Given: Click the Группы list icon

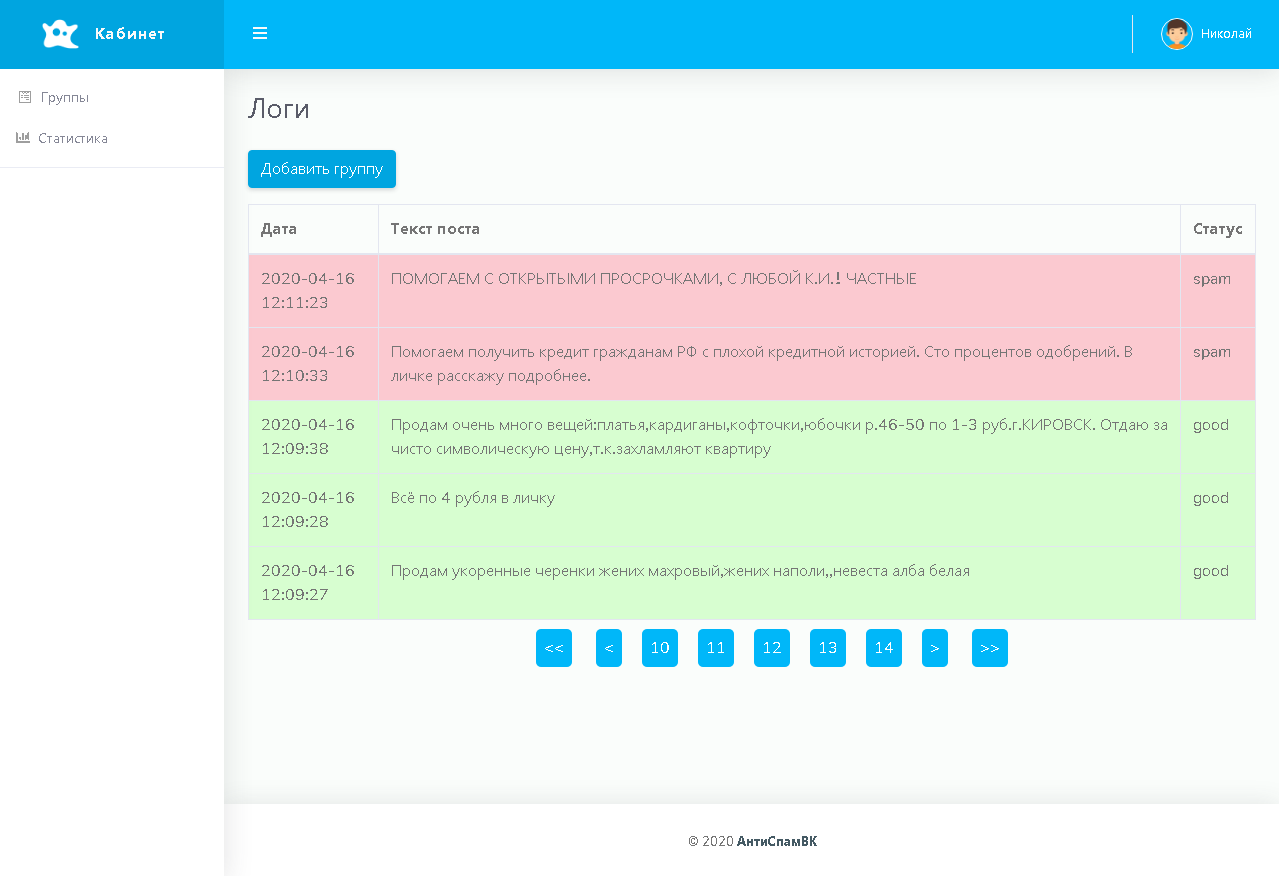Looking at the screenshot, I should (x=25, y=97).
